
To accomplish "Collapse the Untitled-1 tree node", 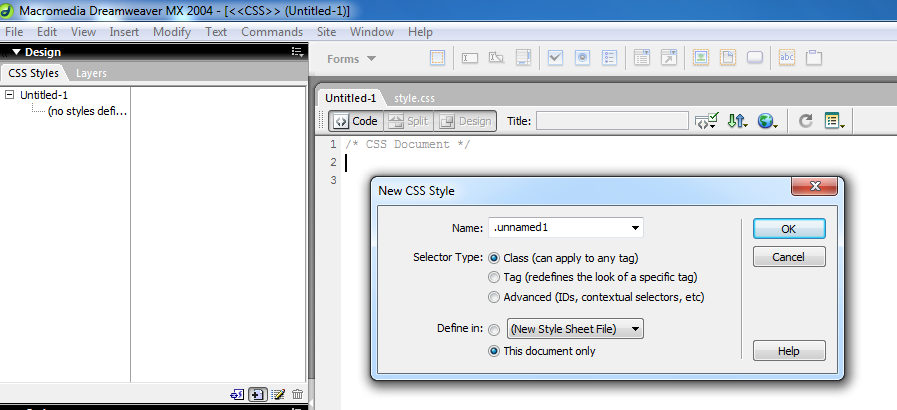I will 9,95.
